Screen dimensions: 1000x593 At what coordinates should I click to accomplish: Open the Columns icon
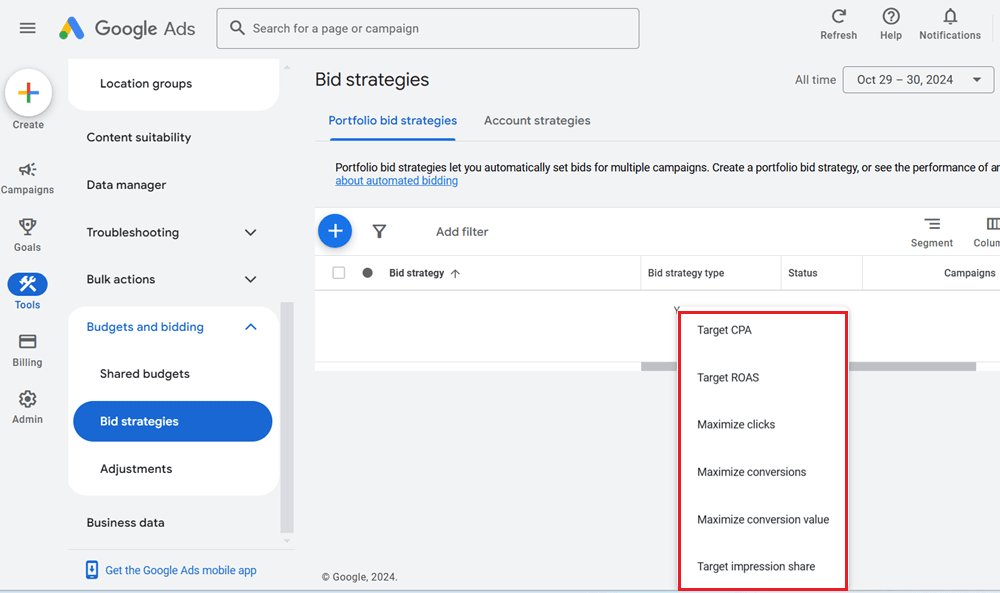pos(992,225)
